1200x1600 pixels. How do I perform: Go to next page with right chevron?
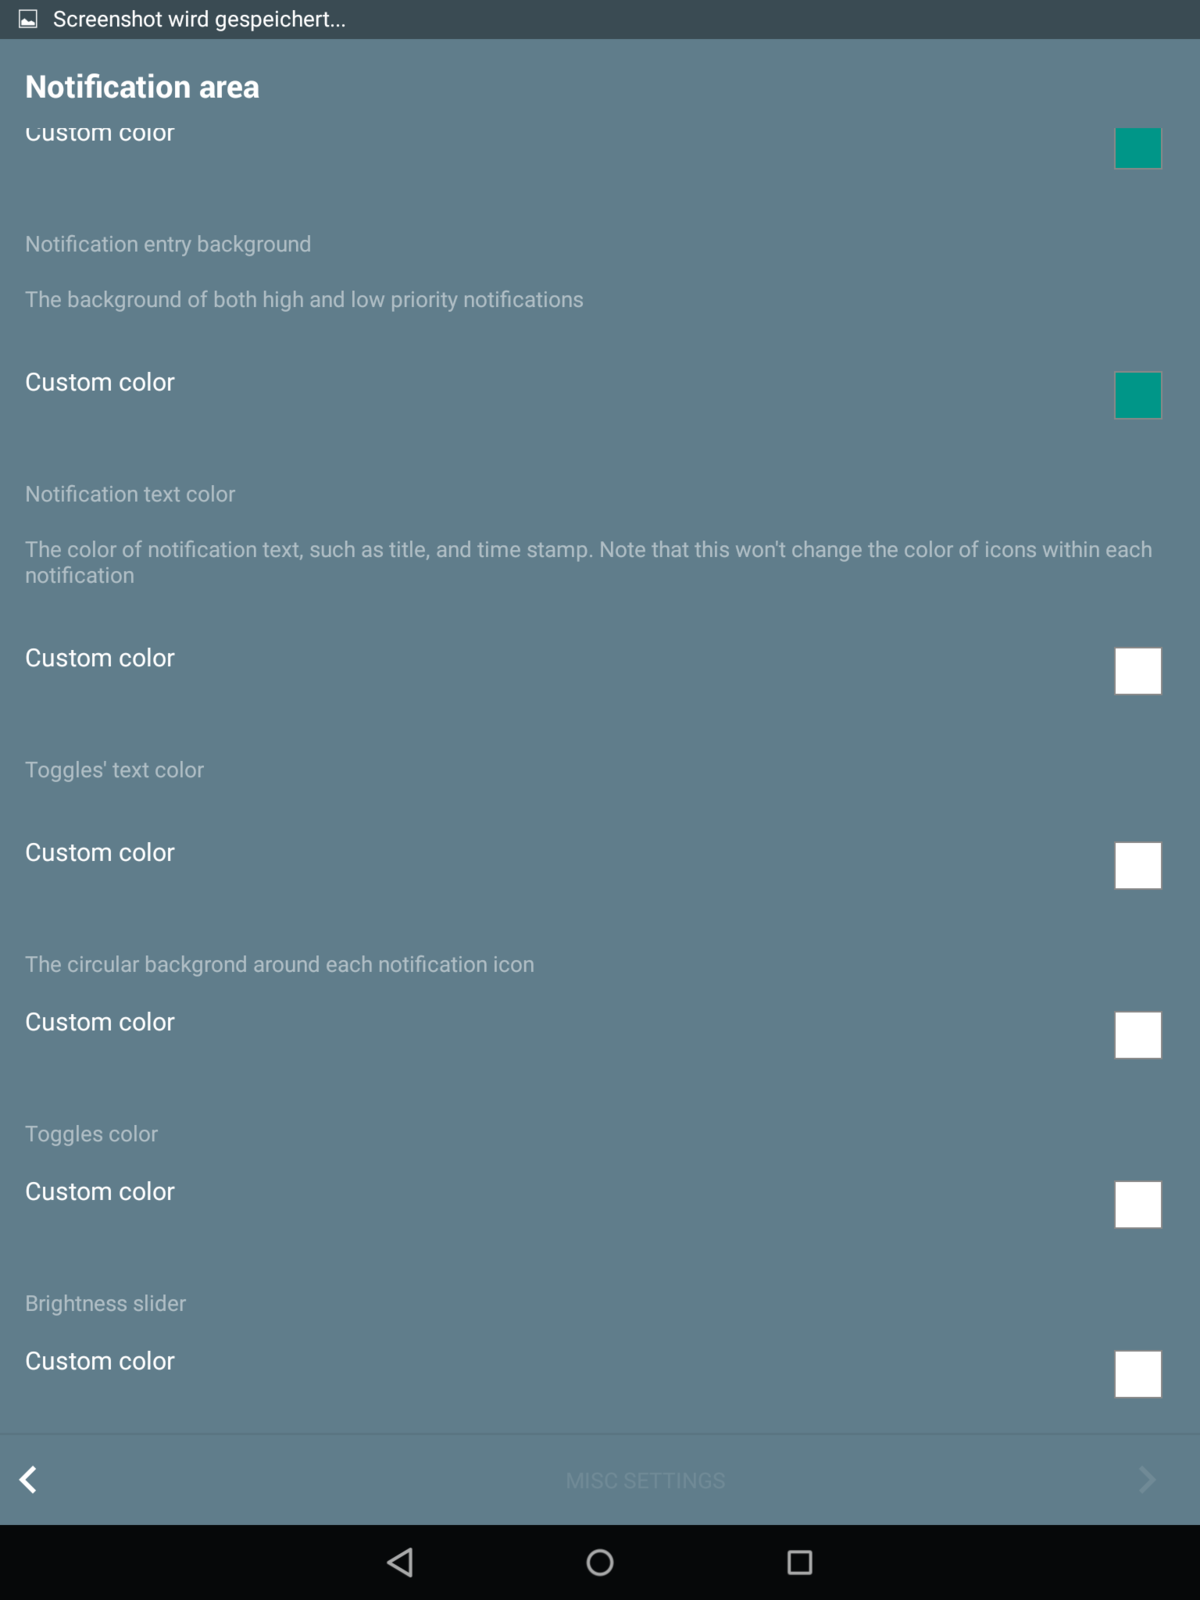click(1147, 1480)
